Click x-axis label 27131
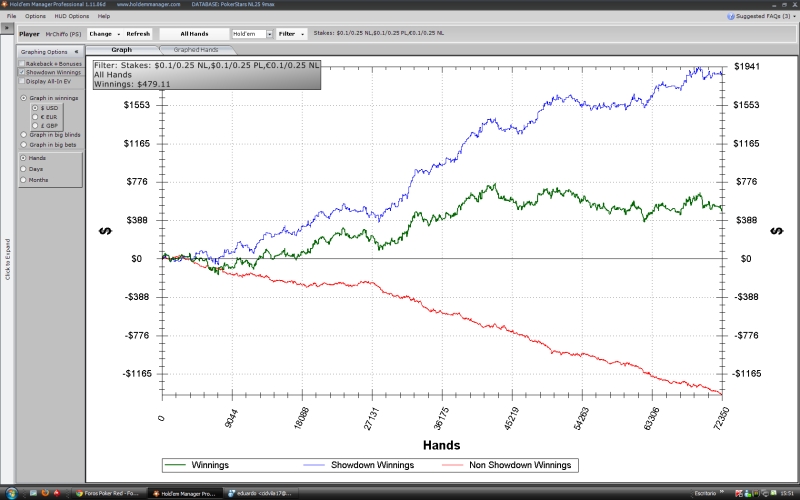 pyautogui.click(x=371, y=418)
